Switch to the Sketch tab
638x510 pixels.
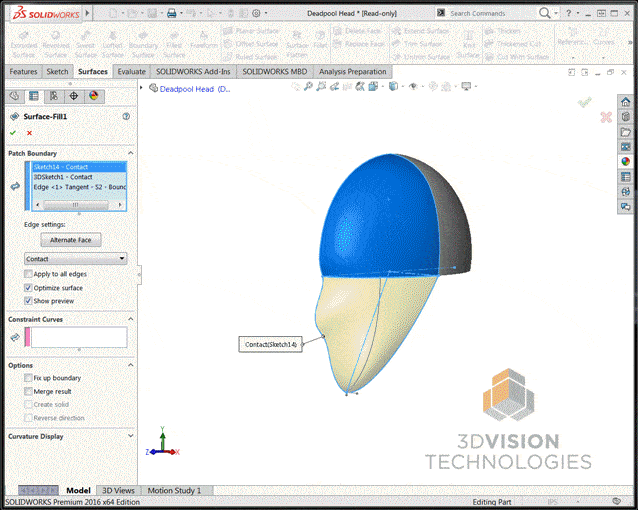point(57,72)
